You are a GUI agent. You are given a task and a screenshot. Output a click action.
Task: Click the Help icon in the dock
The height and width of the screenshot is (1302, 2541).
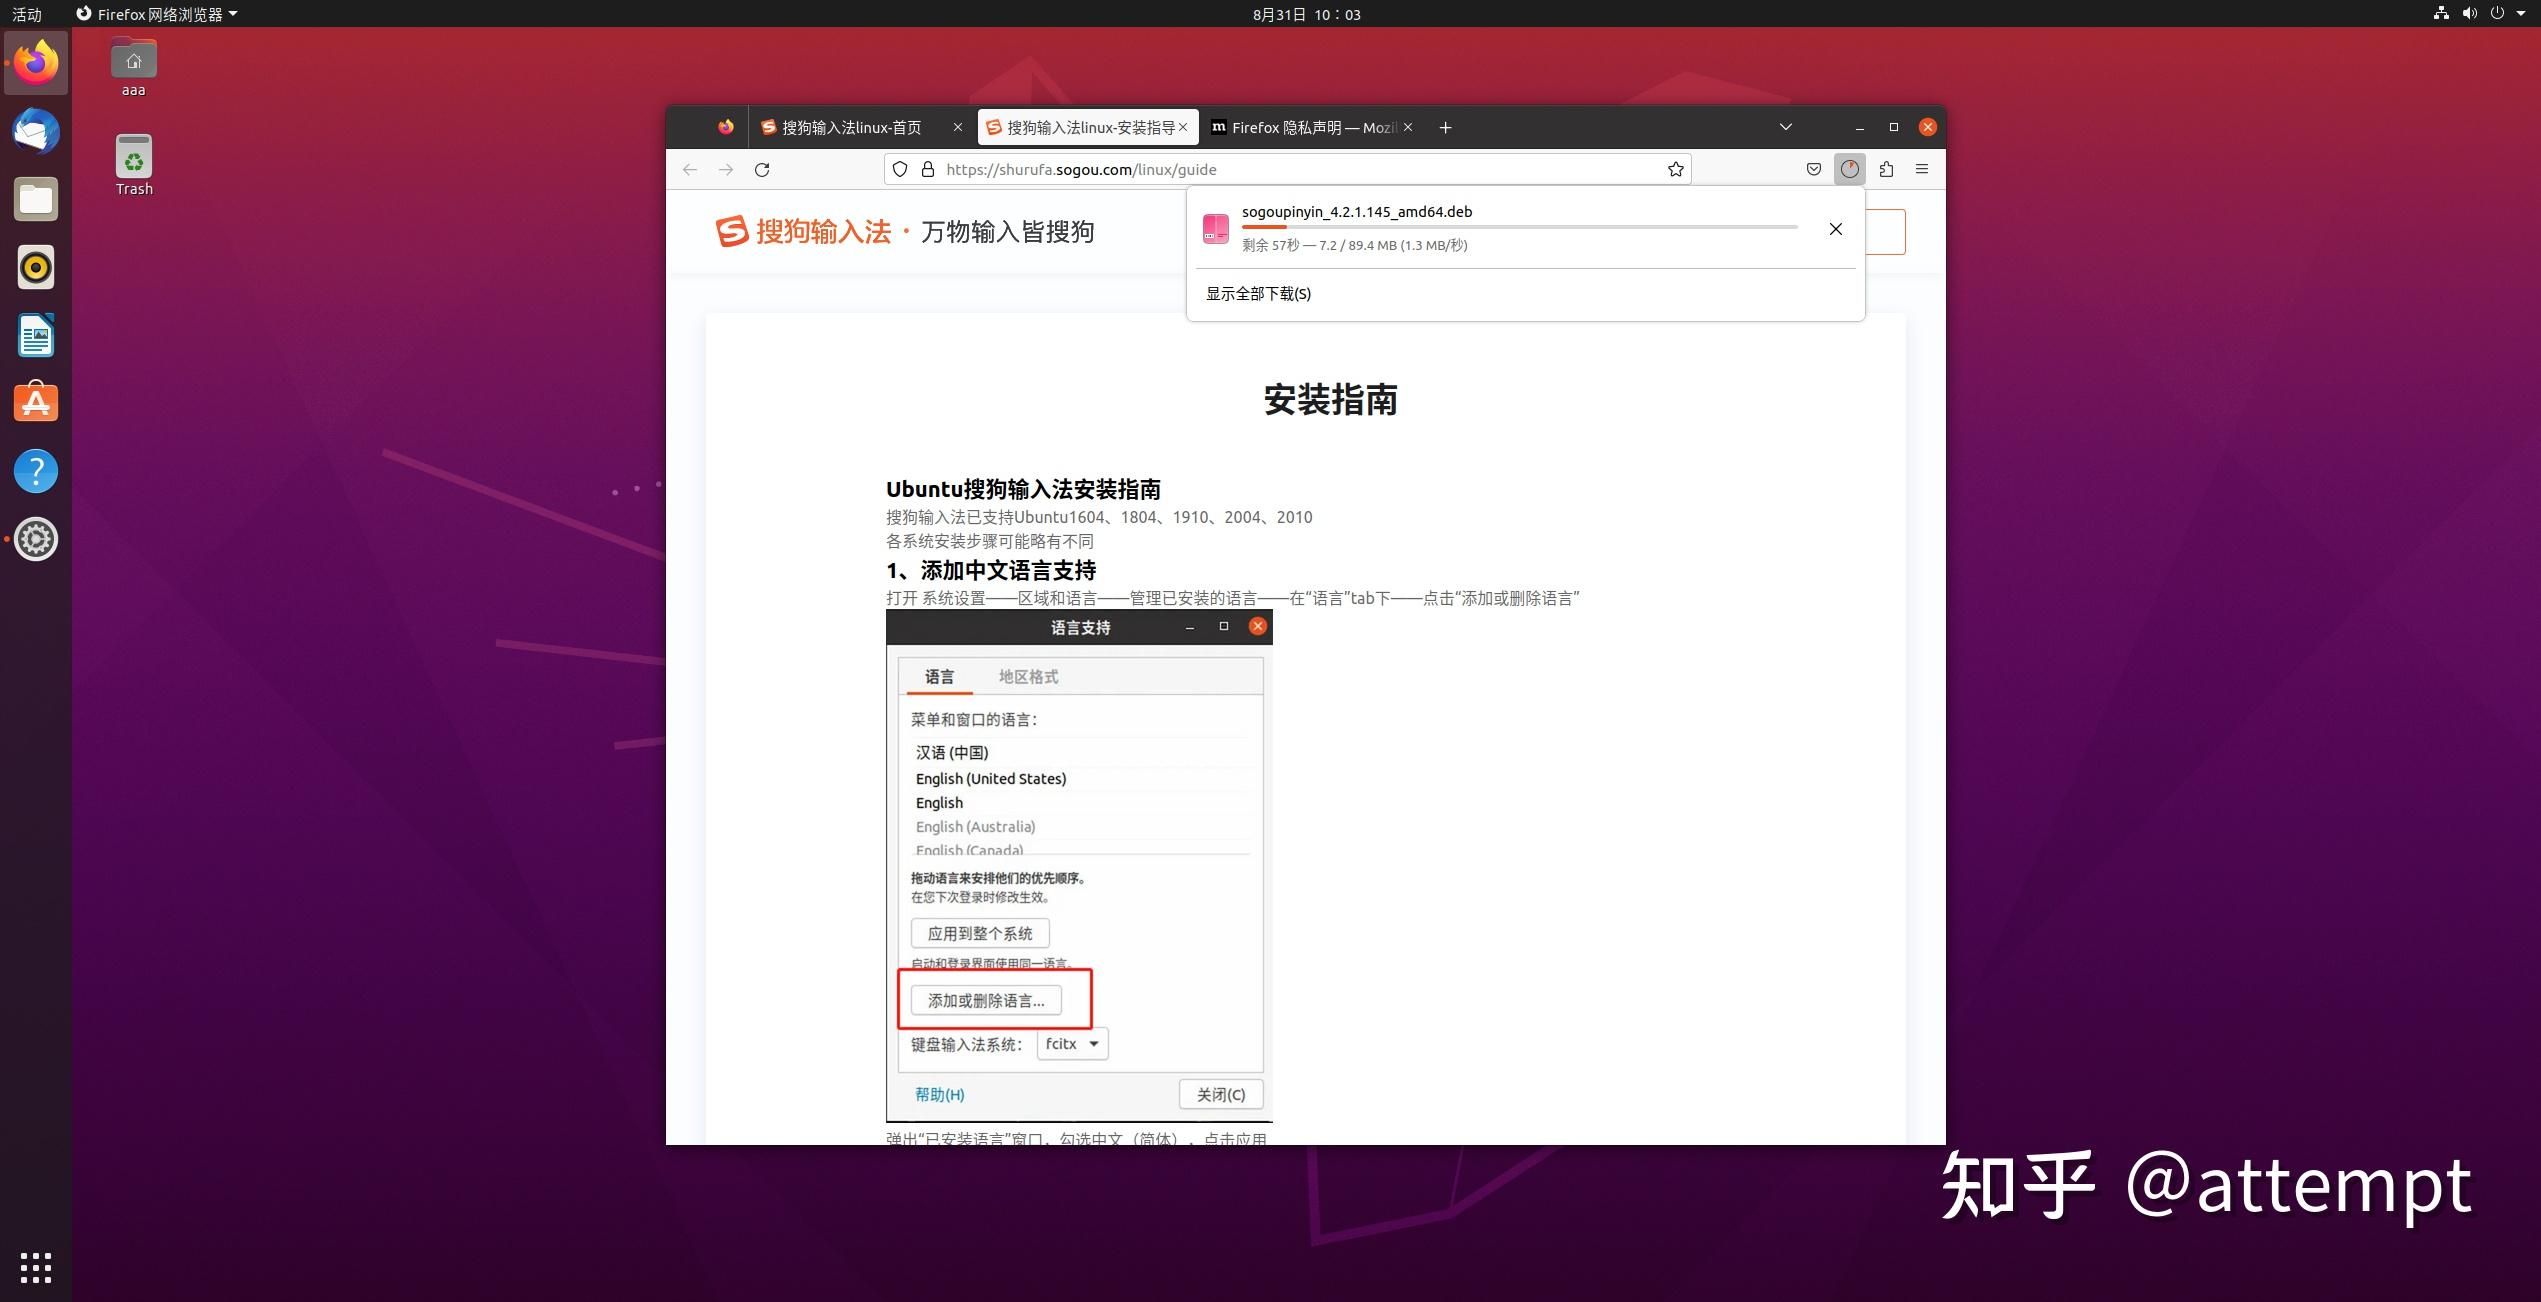coord(37,470)
